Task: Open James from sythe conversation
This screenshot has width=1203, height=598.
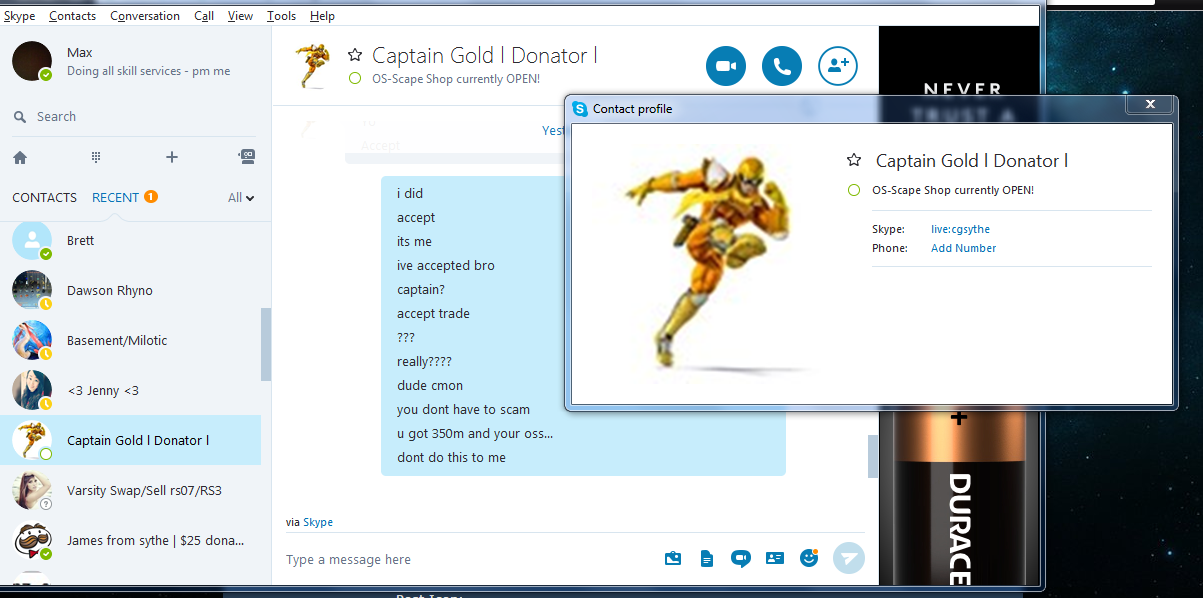Action: (x=130, y=540)
